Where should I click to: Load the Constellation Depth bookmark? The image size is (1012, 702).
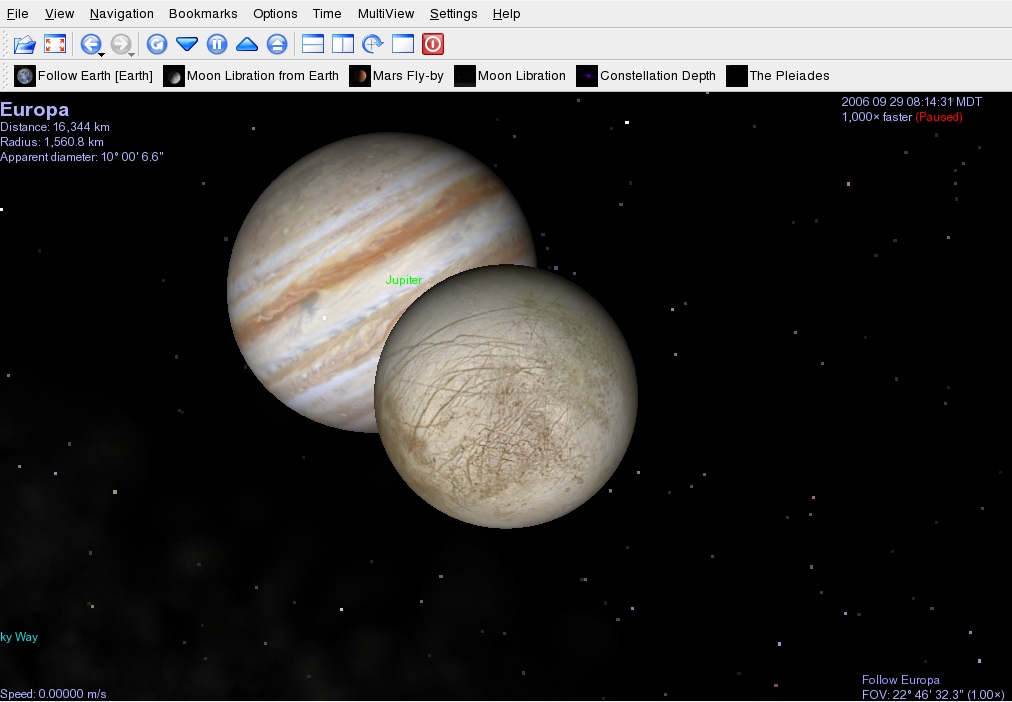pyautogui.click(x=646, y=75)
